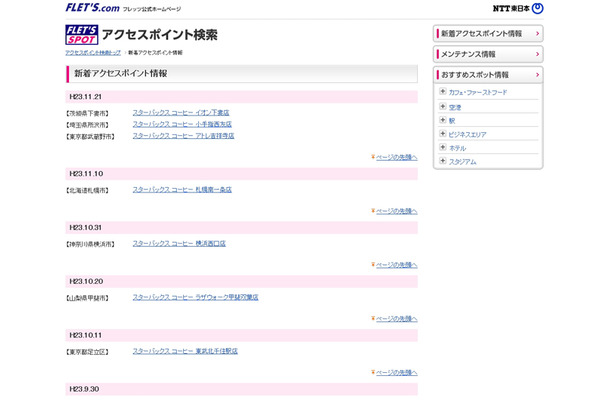Open おすすめスポット情報 sidebar menu

pyautogui.click(x=488, y=75)
